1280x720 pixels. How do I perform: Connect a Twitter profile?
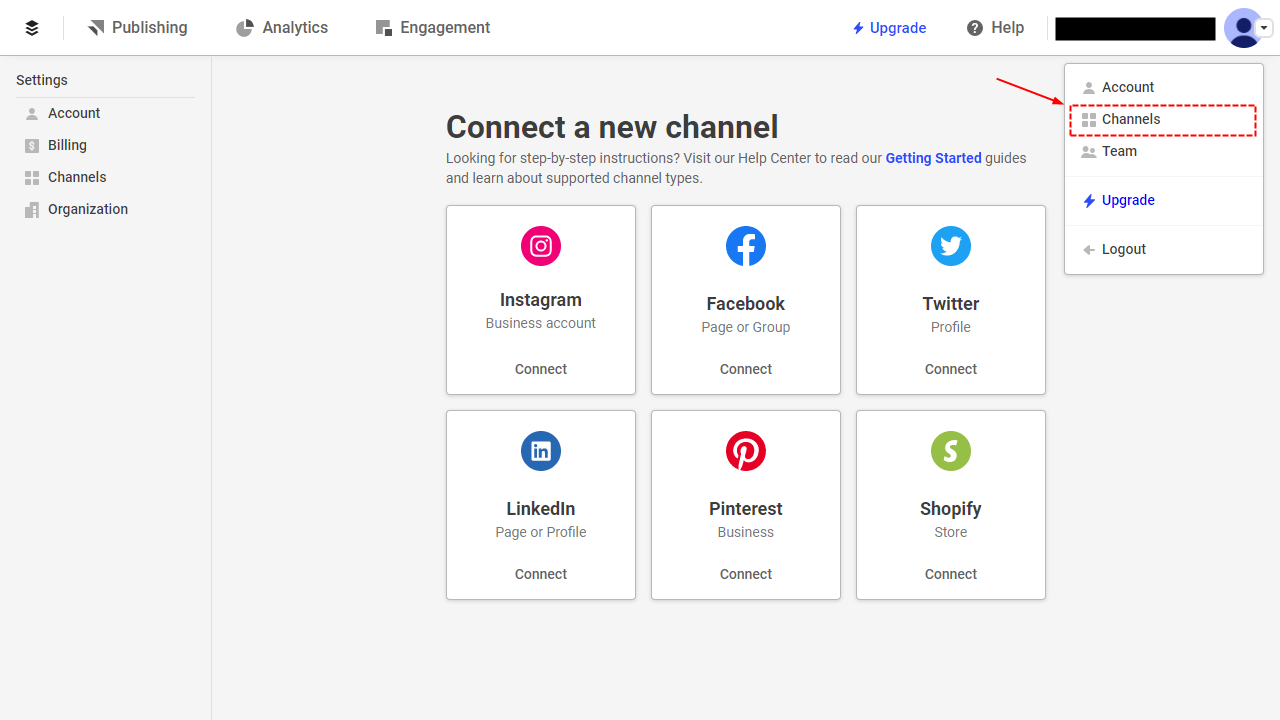(951, 369)
